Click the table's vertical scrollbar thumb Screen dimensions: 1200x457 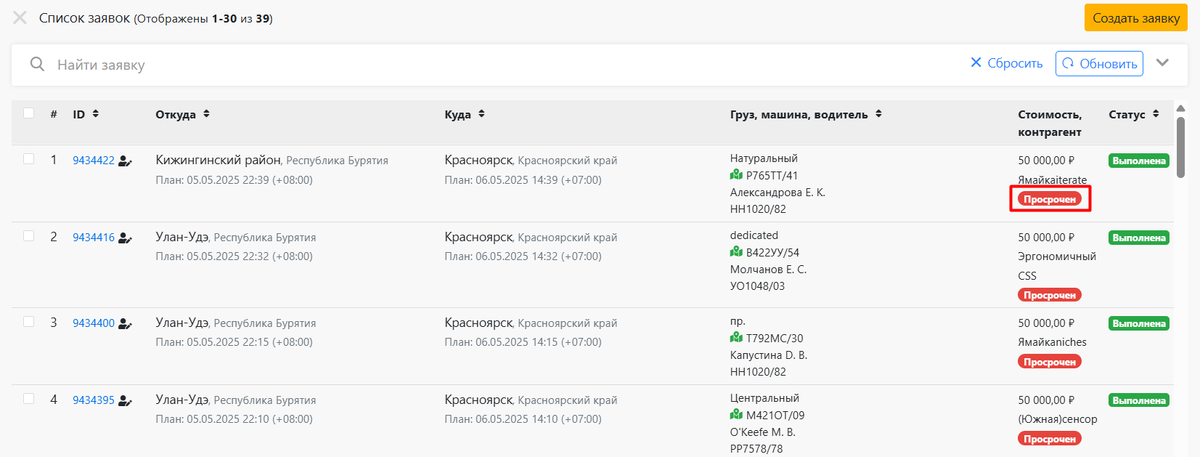pyautogui.click(x=1181, y=145)
